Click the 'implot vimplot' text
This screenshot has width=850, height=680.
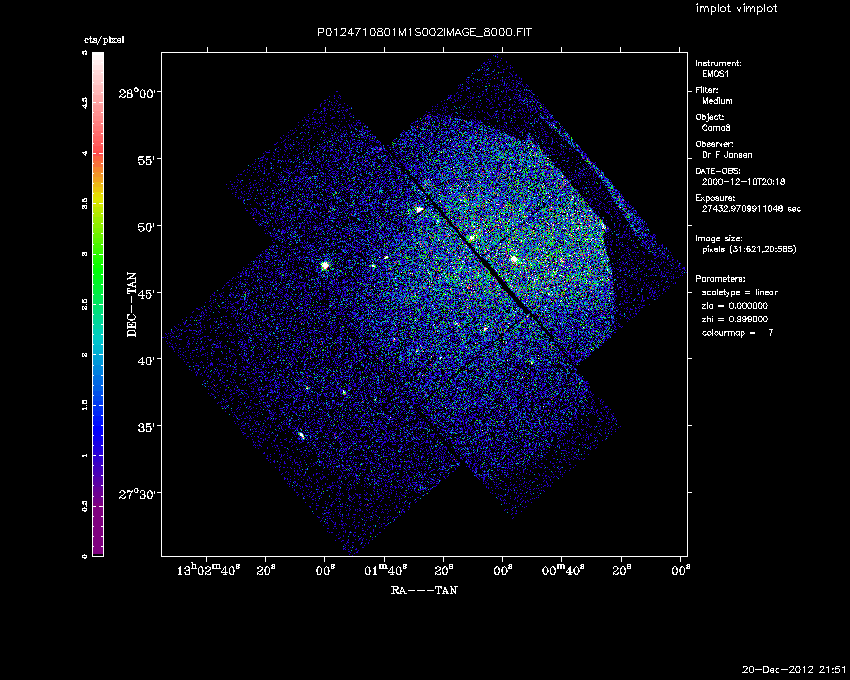pos(736,9)
